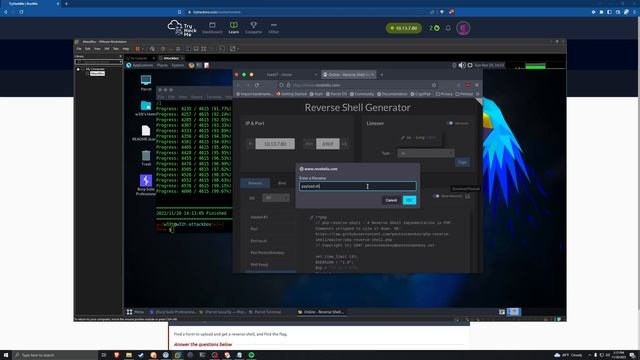This screenshot has width=640, height=360.
Task: Toggle the Advanced switch in Listener panel
Action: (450, 123)
